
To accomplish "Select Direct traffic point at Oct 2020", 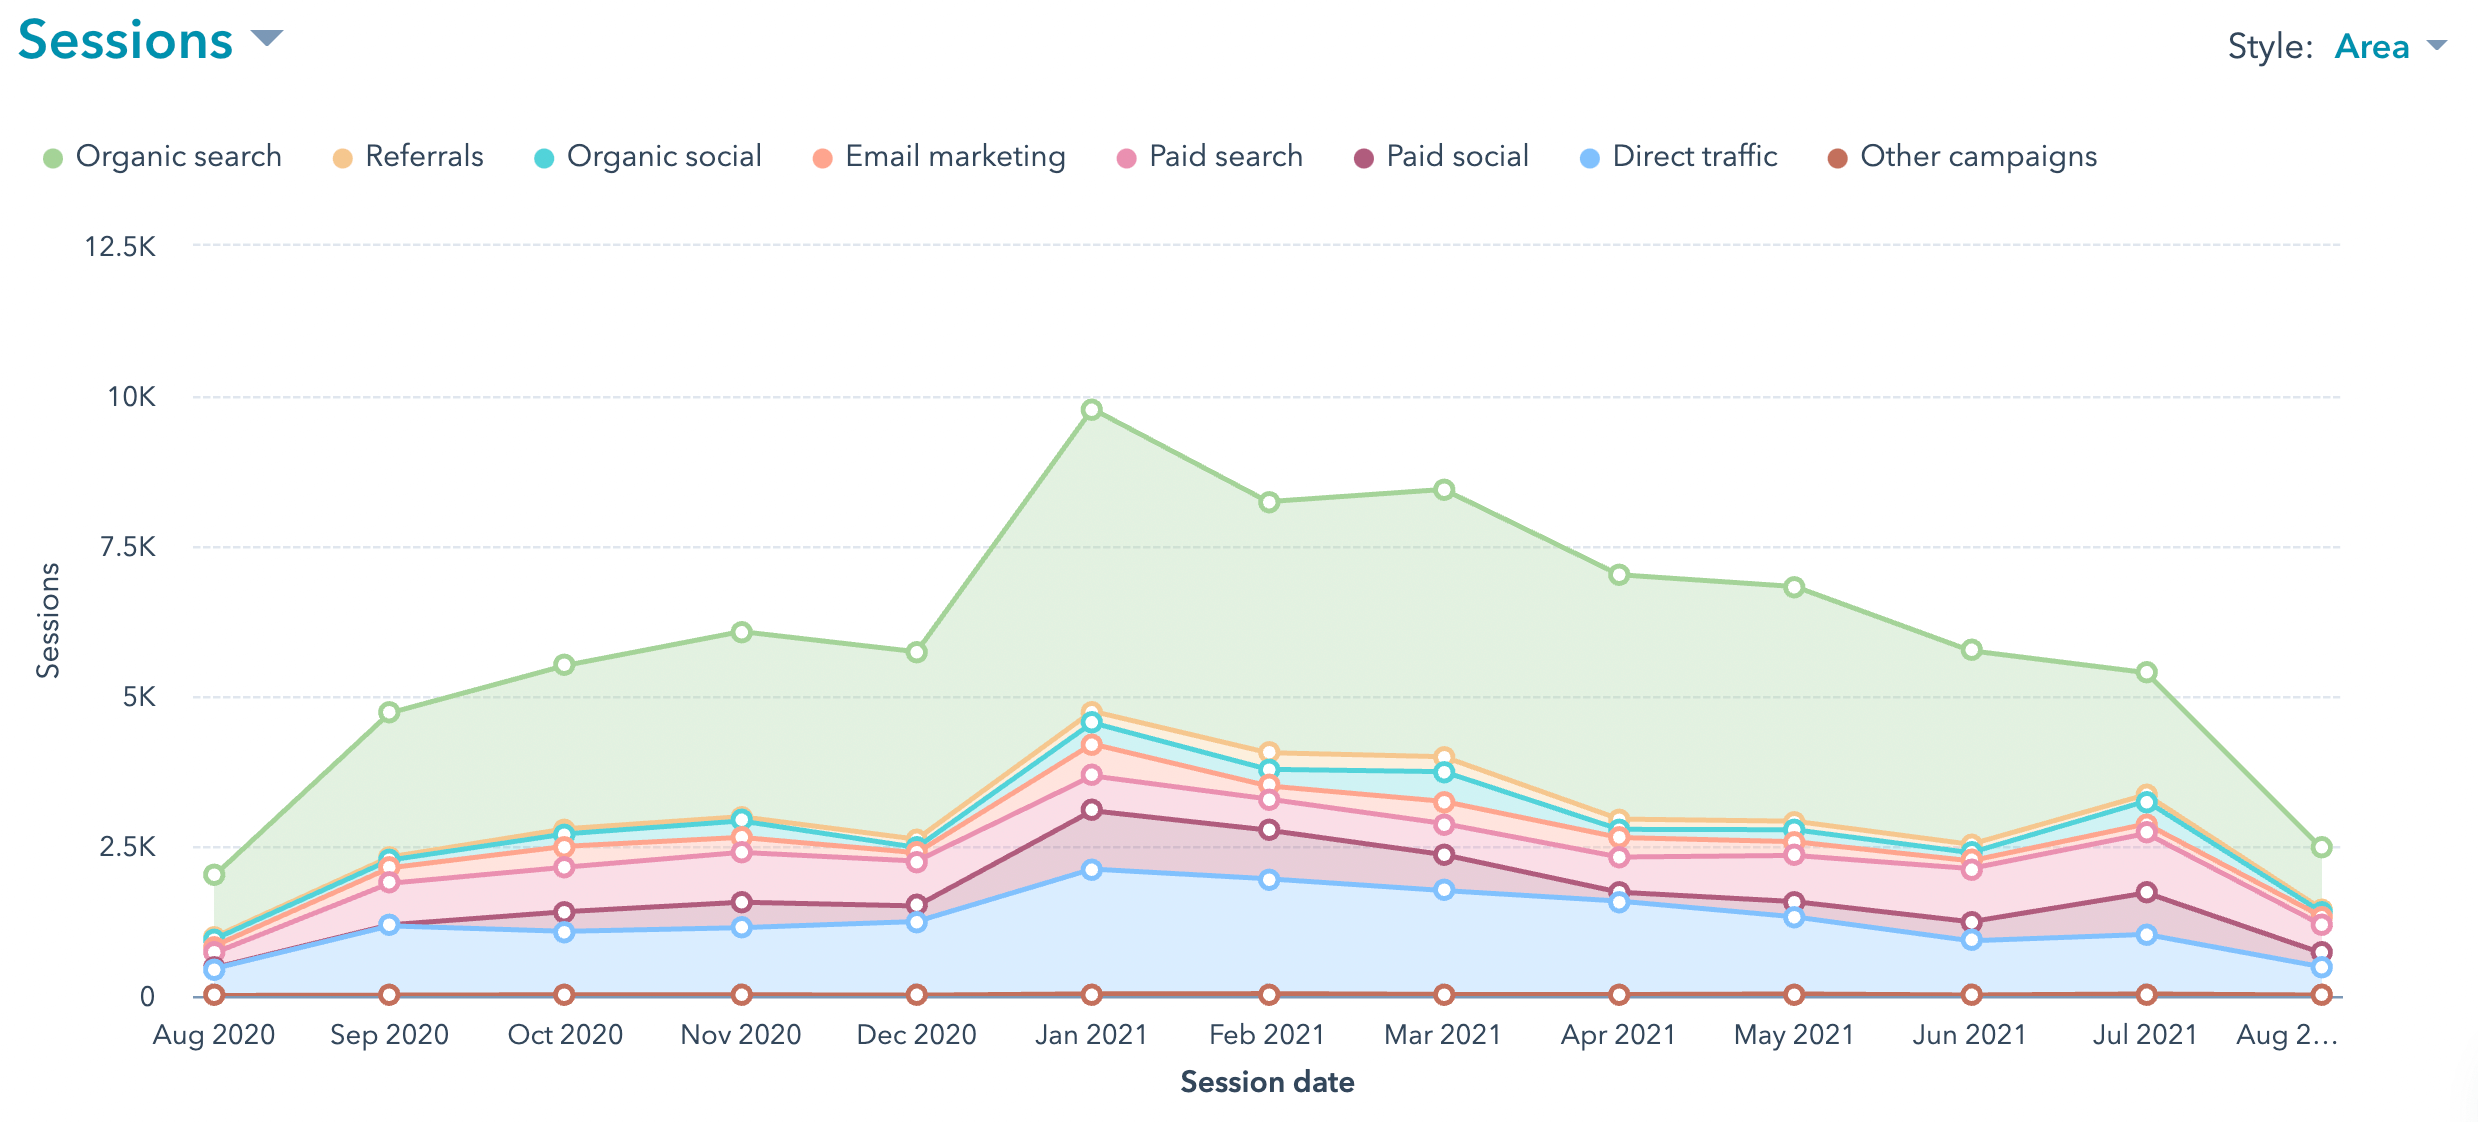I will (564, 932).
